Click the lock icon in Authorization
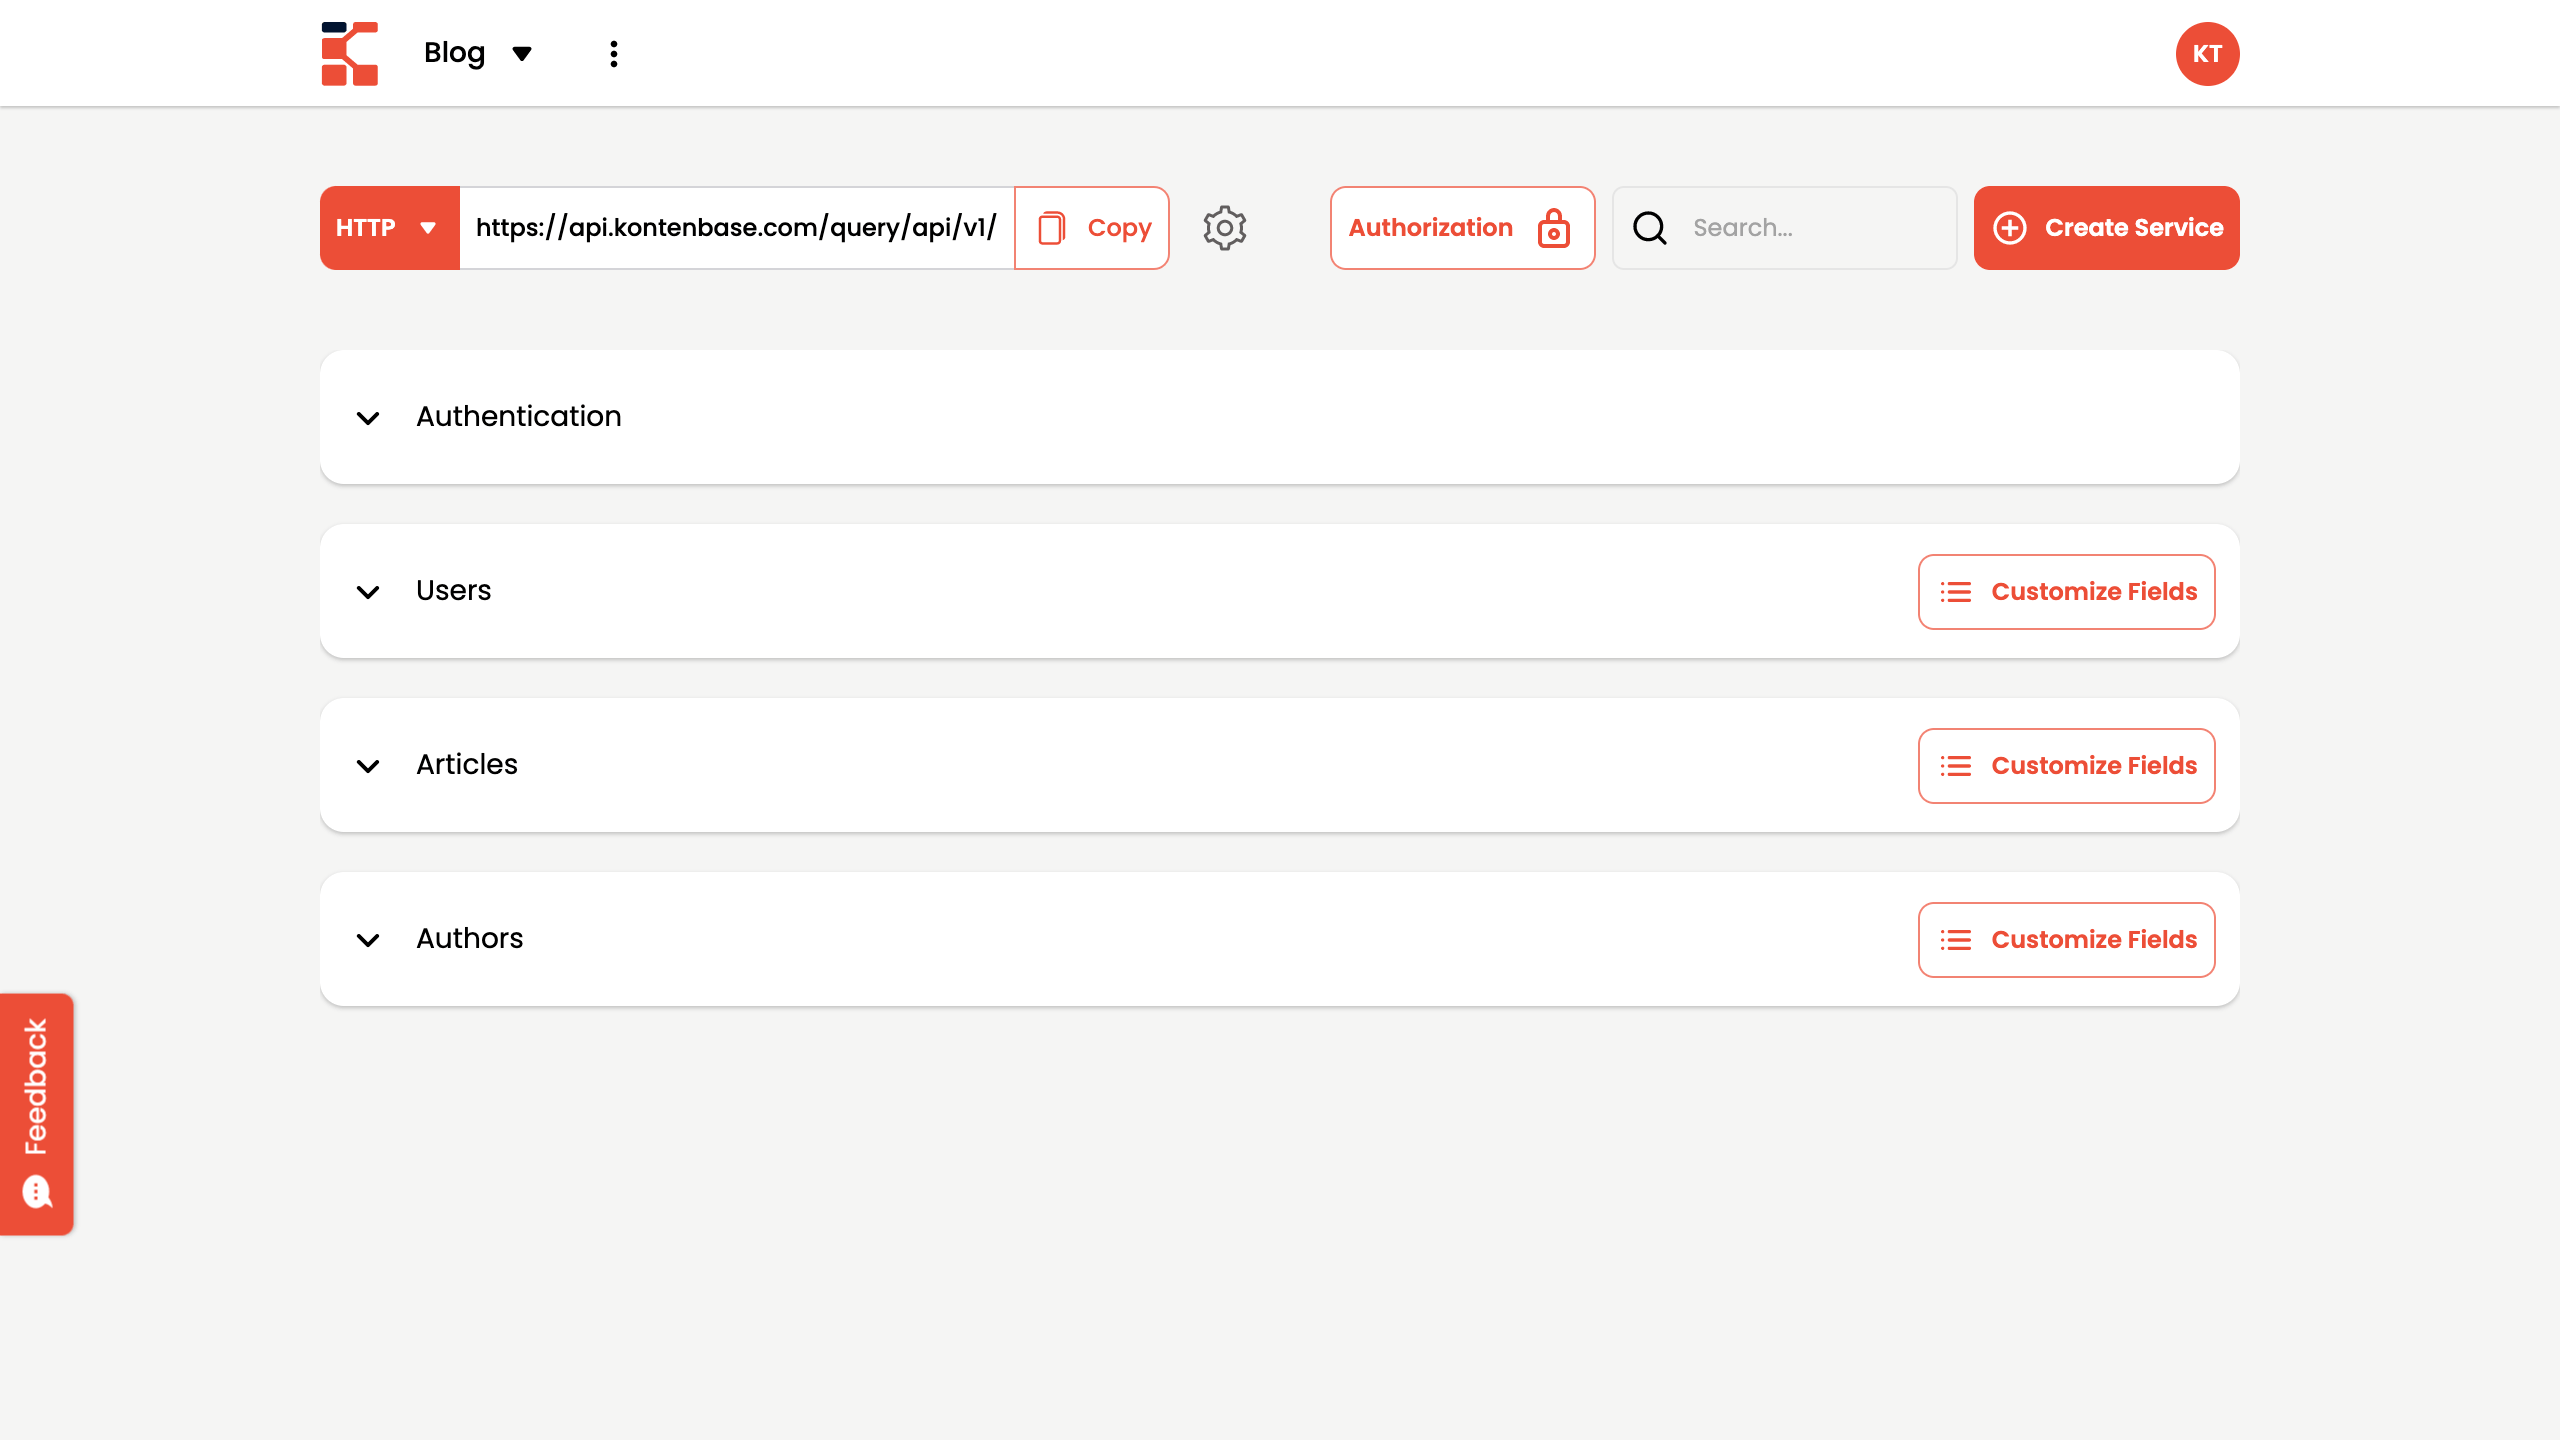 point(1553,228)
